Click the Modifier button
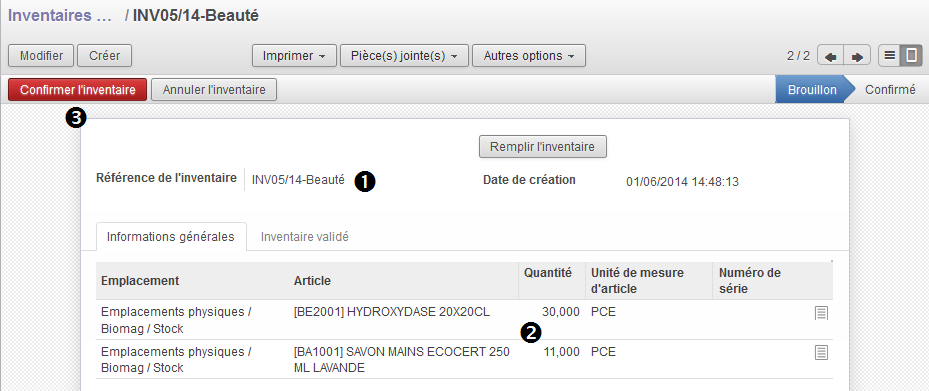 pyautogui.click(x=41, y=56)
